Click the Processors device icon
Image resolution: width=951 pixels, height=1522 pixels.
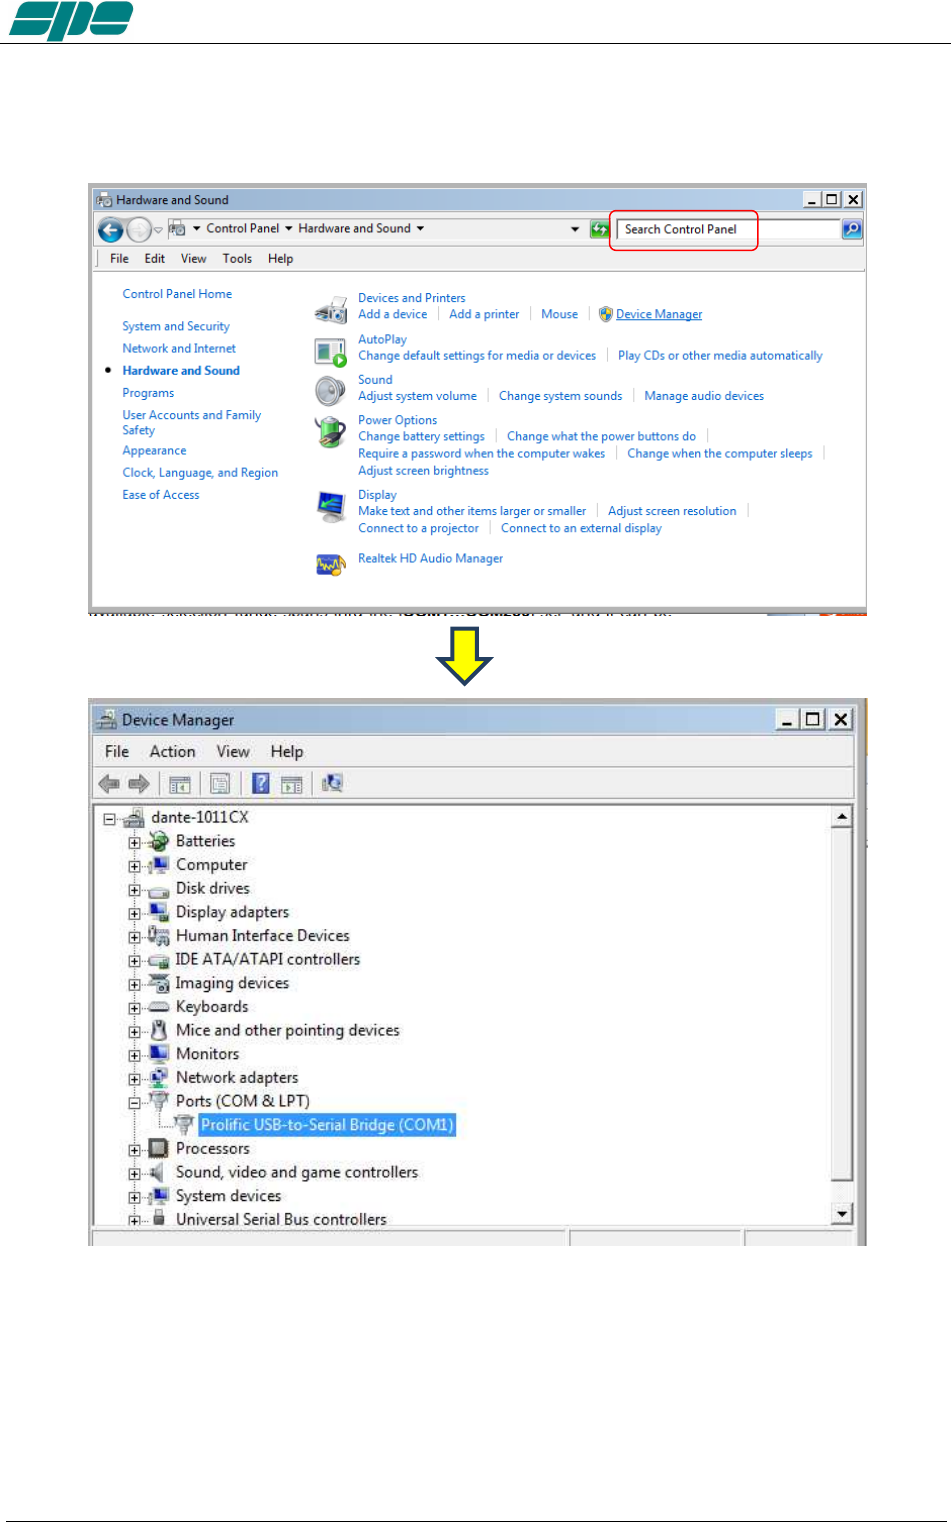tap(158, 1148)
